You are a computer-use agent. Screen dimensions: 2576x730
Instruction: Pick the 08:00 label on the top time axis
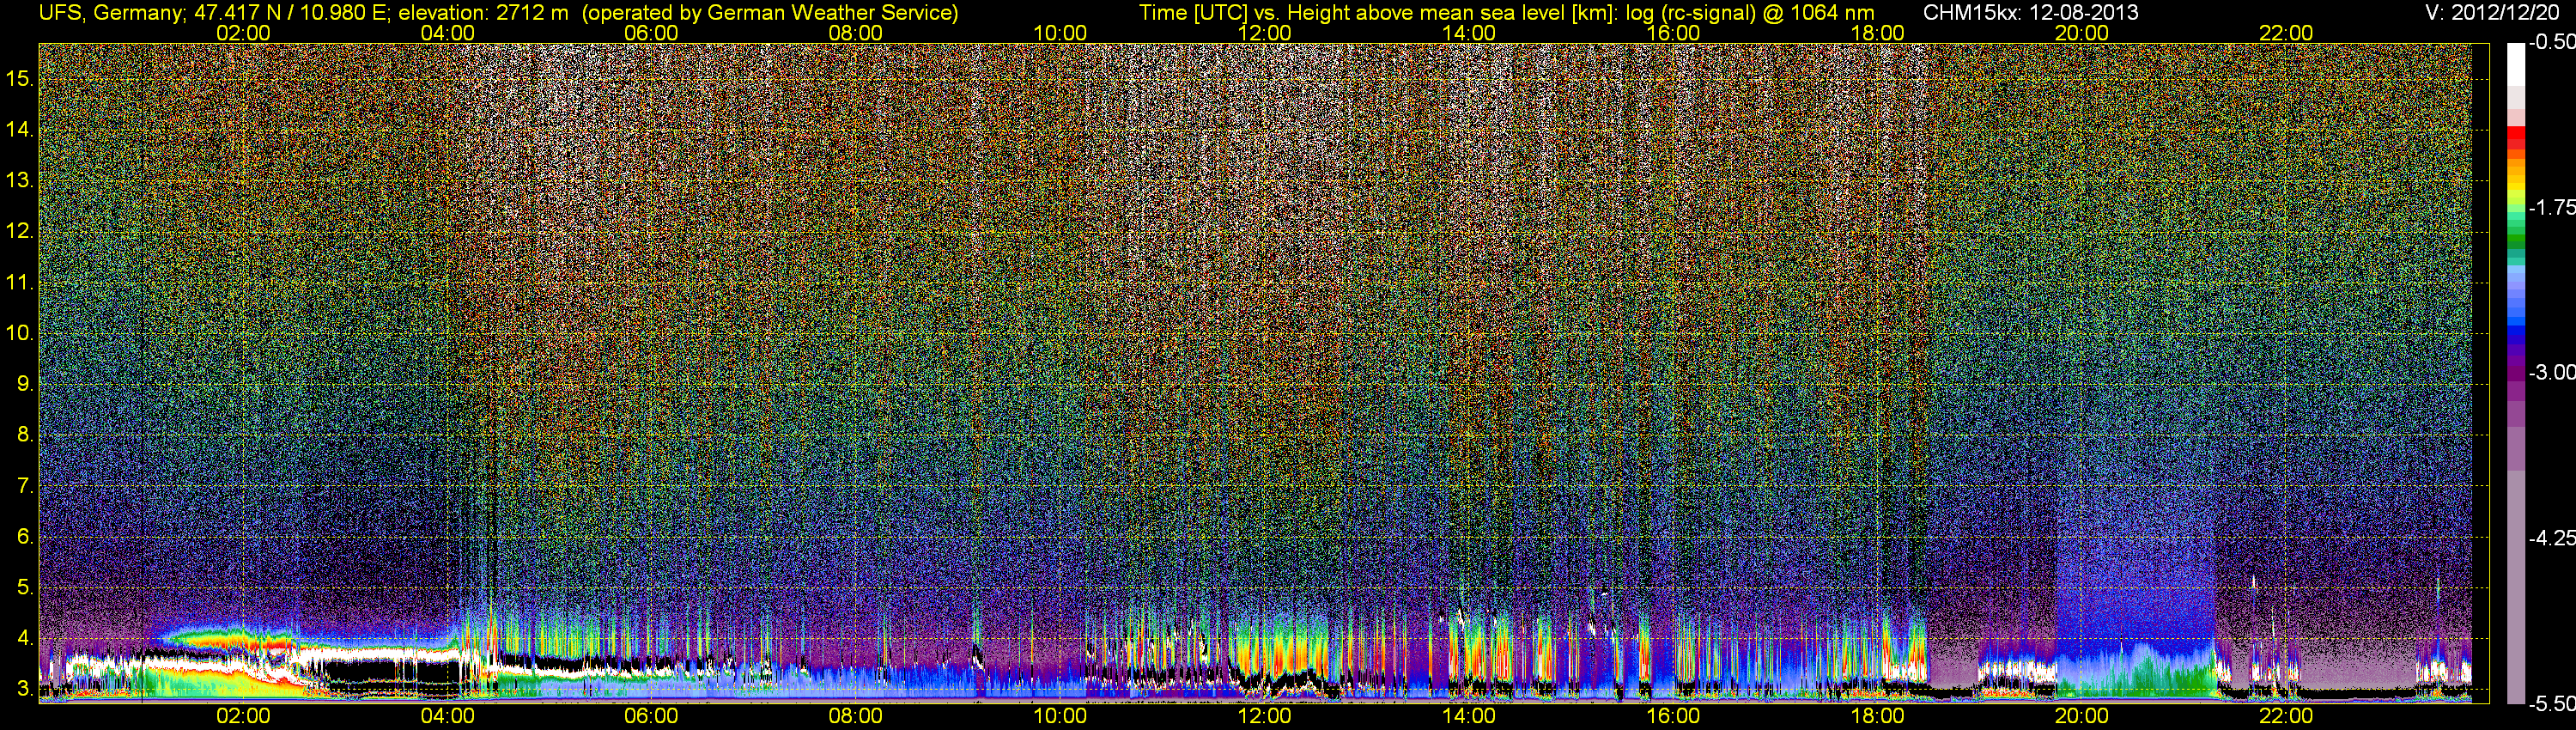(856, 33)
